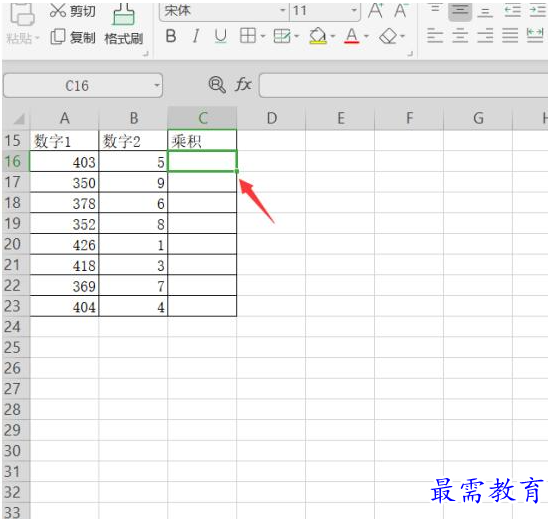Click the Paste (粘贴) icon
The width and height of the screenshot is (552, 522).
(22, 15)
